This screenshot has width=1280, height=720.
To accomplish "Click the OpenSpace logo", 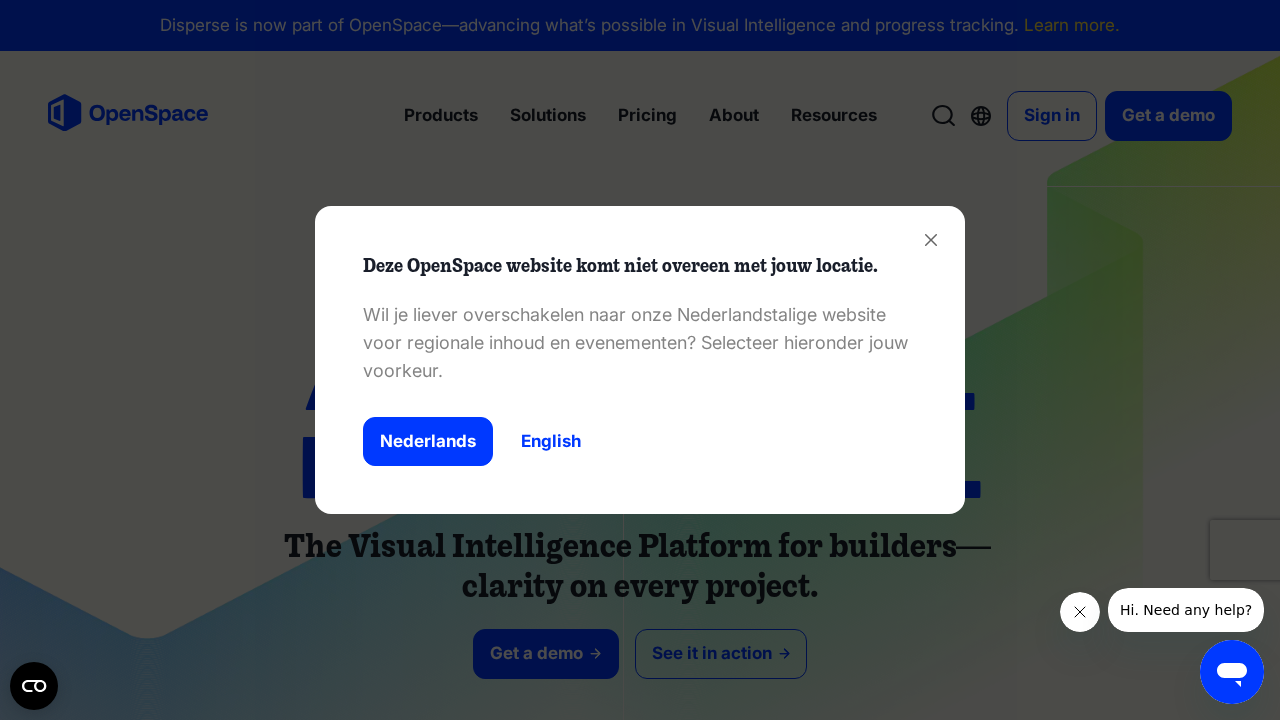I will click(128, 113).
